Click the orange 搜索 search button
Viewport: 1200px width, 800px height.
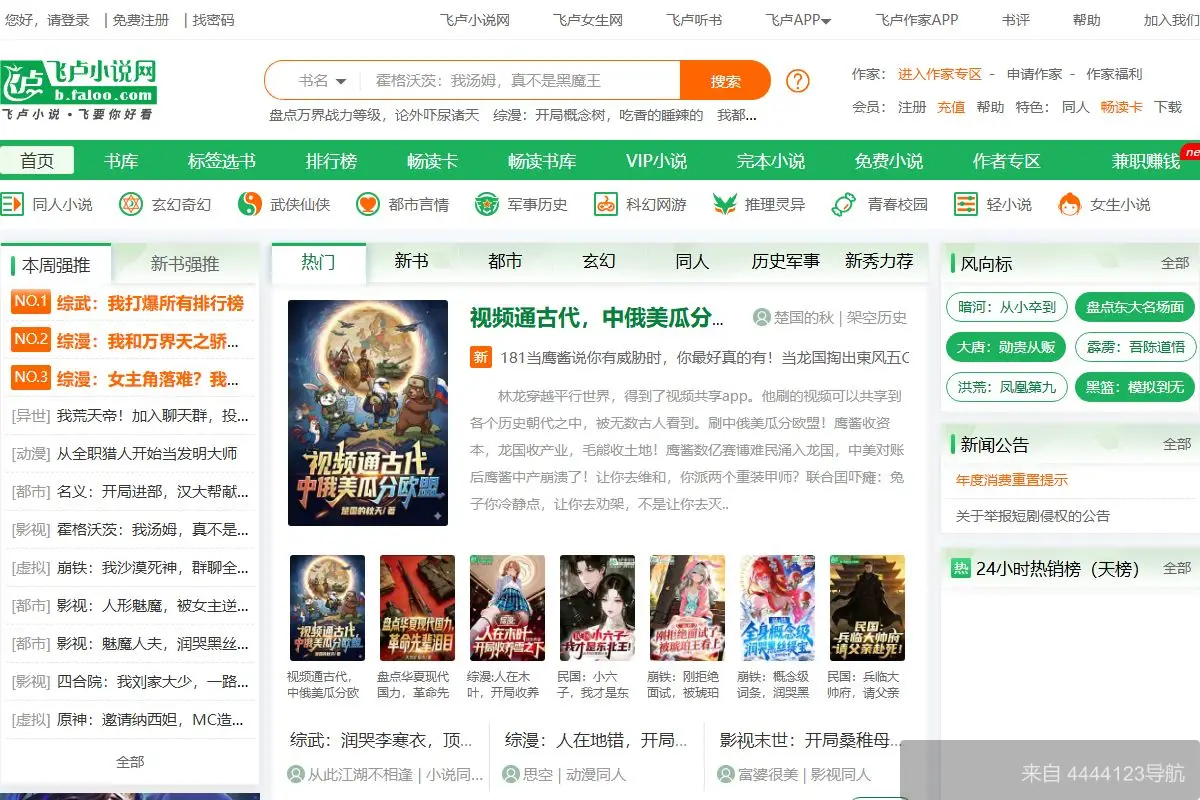click(x=724, y=78)
